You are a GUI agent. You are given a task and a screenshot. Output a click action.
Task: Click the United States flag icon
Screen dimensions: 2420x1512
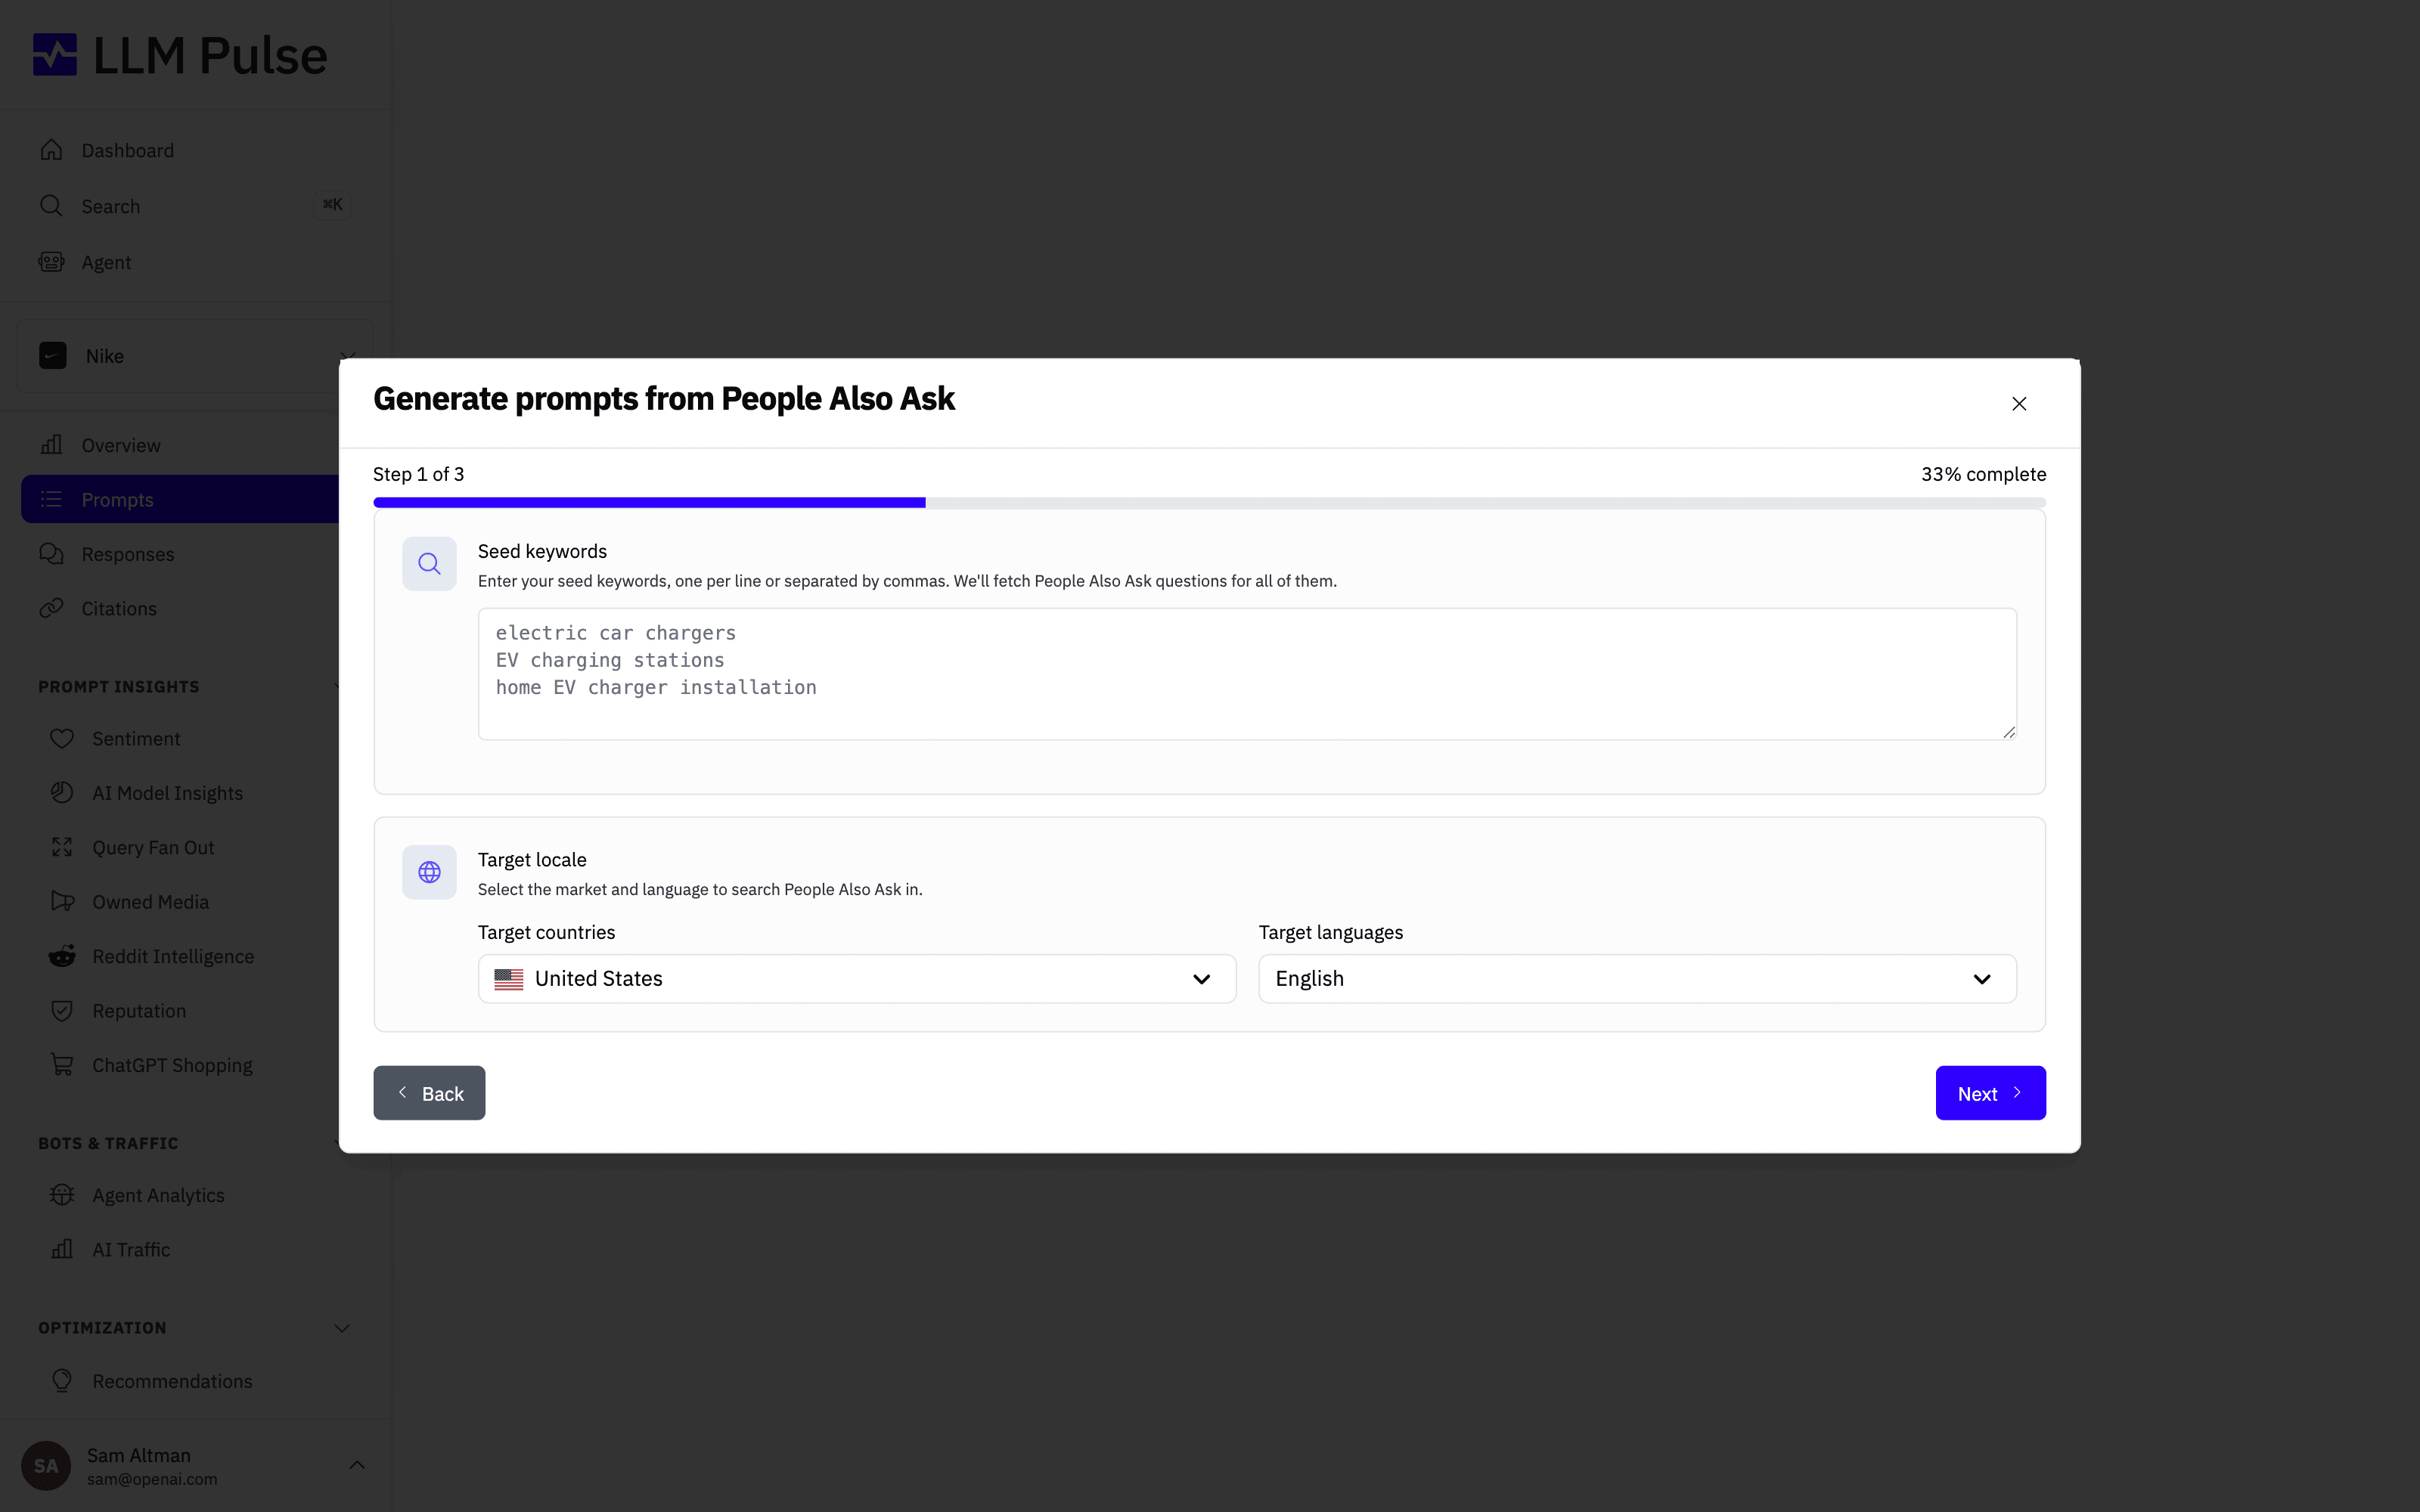click(509, 979)
